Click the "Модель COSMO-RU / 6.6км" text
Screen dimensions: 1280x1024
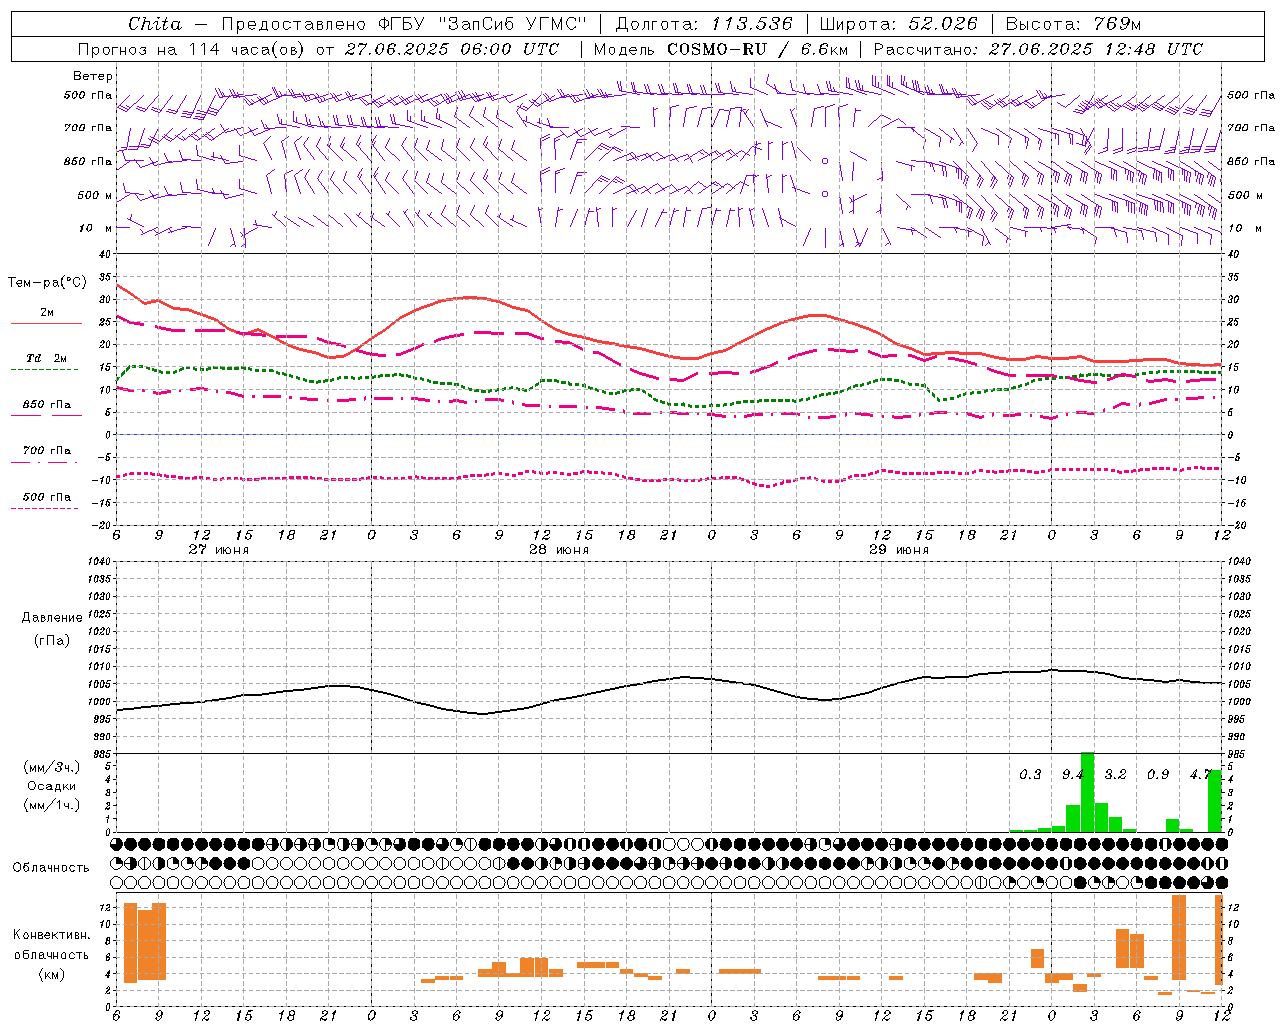[721, 49]
